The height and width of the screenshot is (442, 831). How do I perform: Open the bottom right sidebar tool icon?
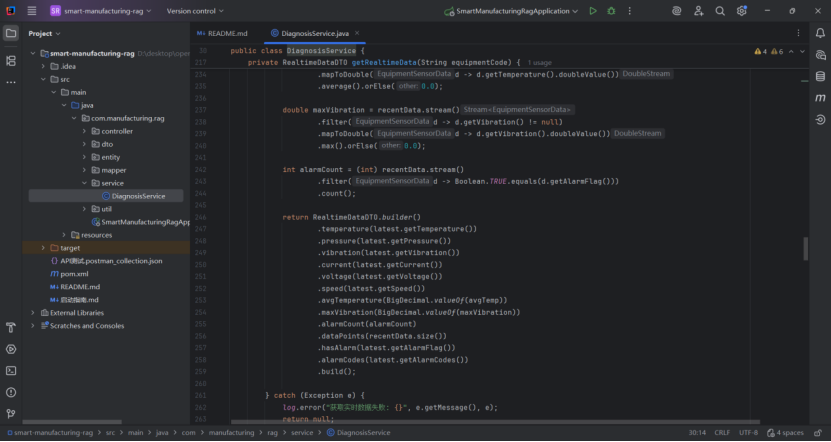[820, 120]
